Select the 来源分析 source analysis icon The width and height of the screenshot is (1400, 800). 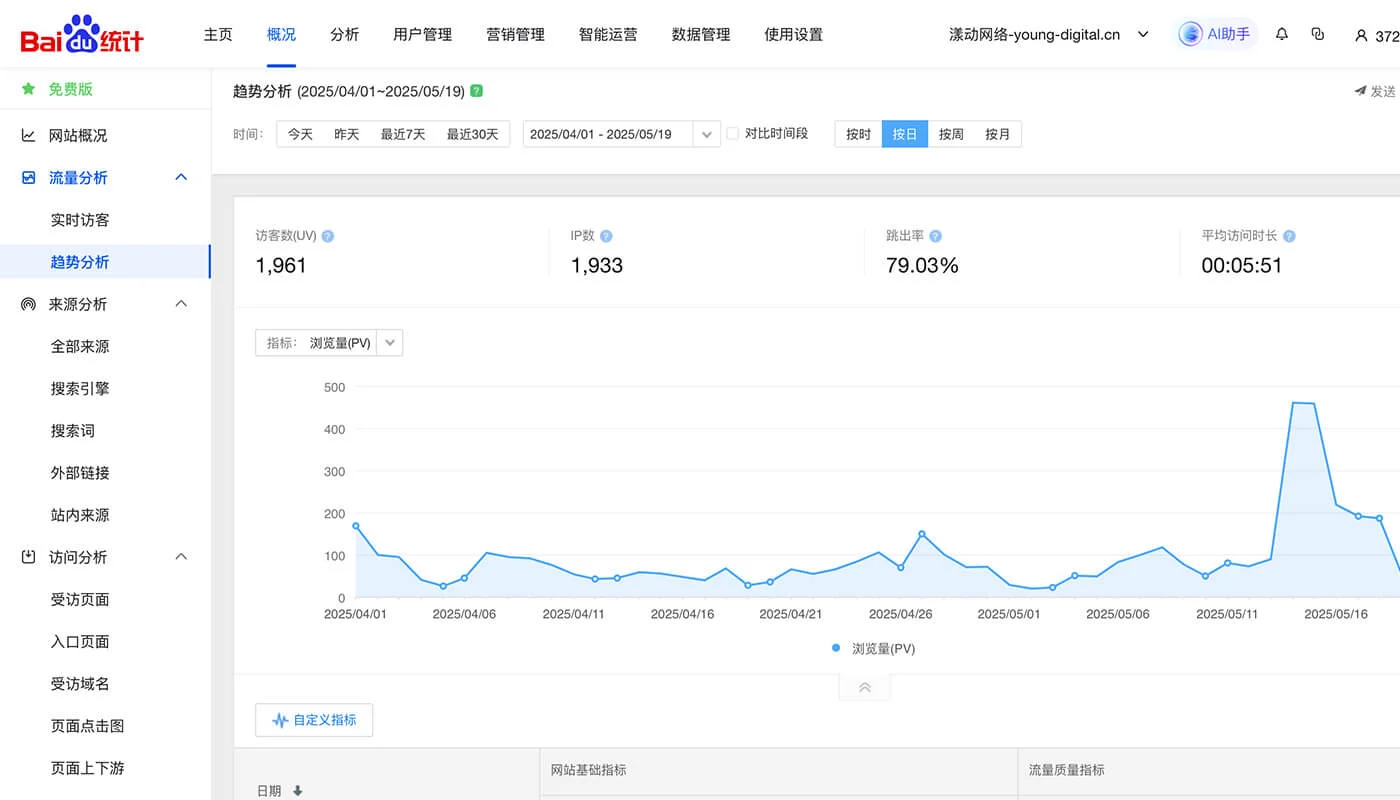(x=31, y=303)
